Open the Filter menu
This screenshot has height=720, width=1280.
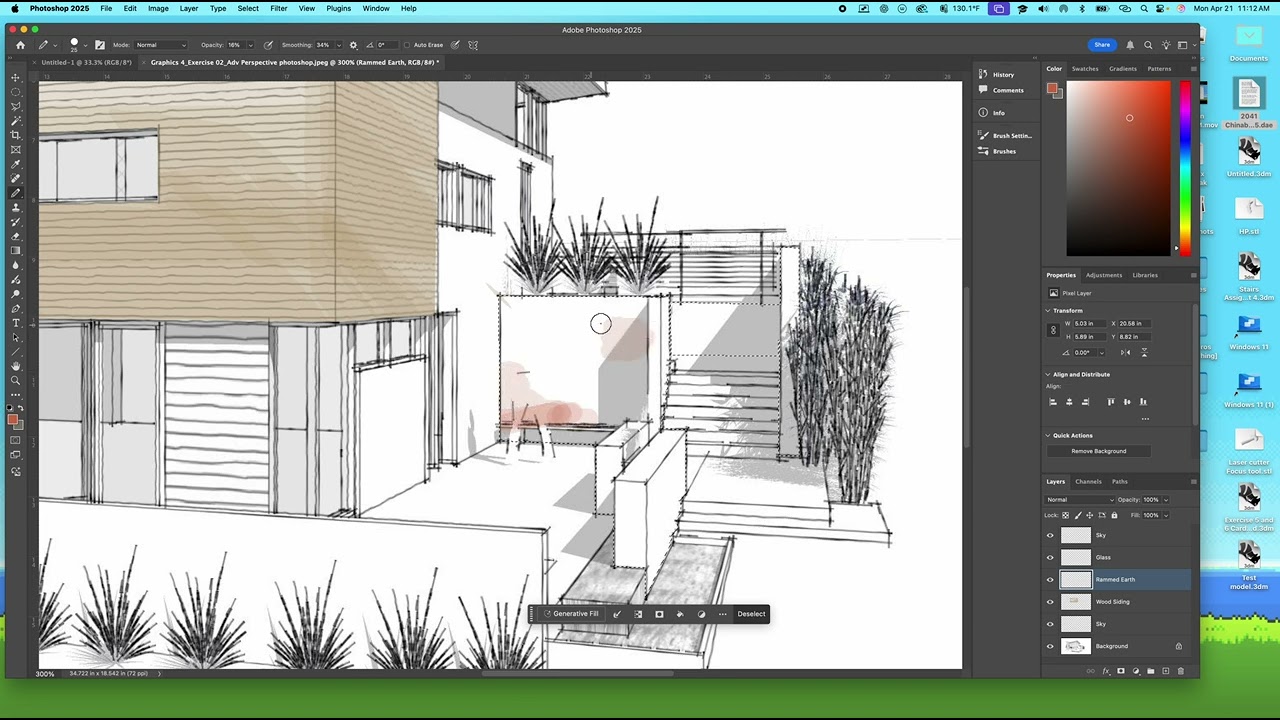279,8
